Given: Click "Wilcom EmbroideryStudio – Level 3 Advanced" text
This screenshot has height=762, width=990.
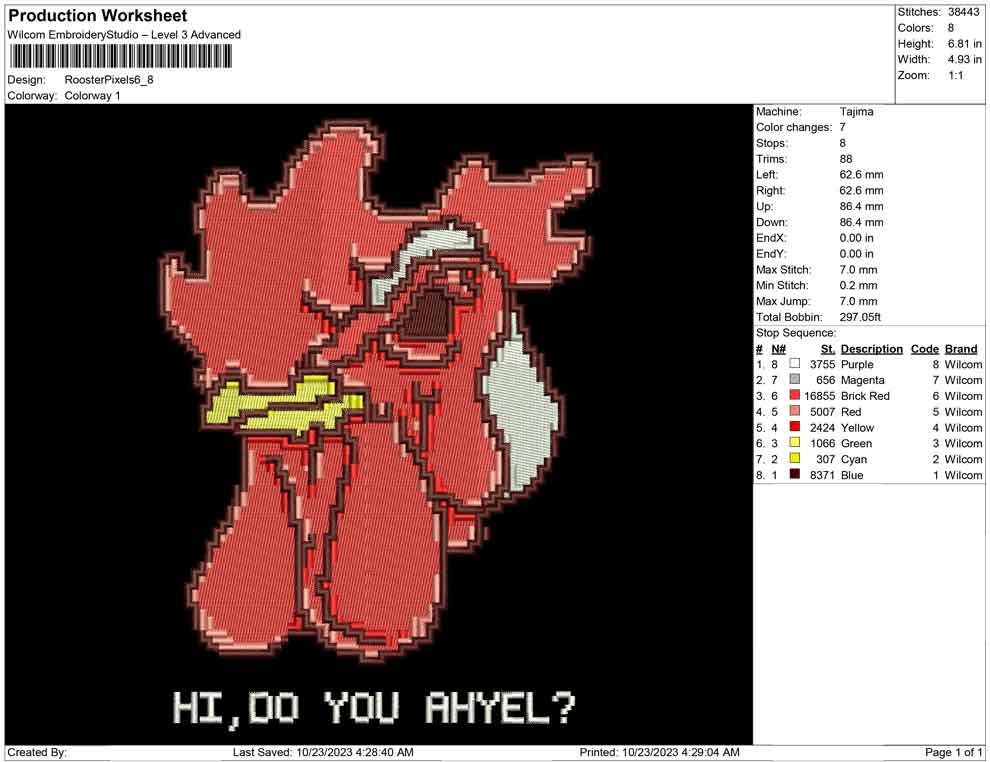Looking at the screenshot, I should tap(124, 35).
